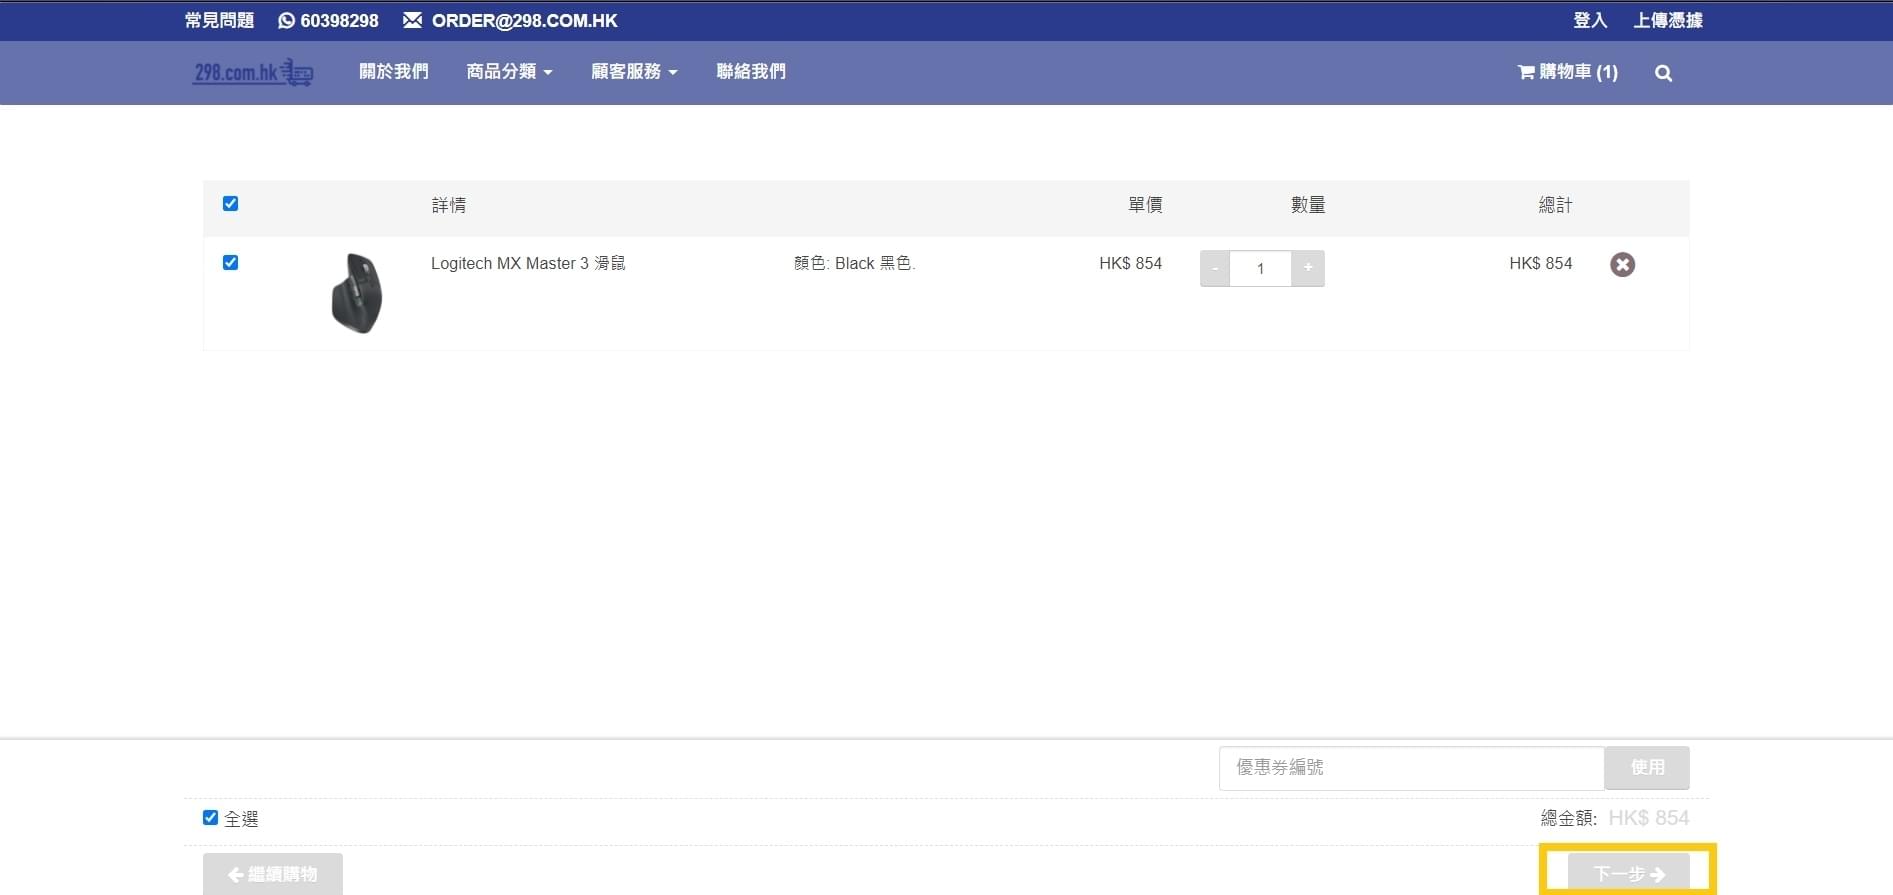Toggle the 全選 checkbox
The image size is (1893, 895).
(210, 817)
